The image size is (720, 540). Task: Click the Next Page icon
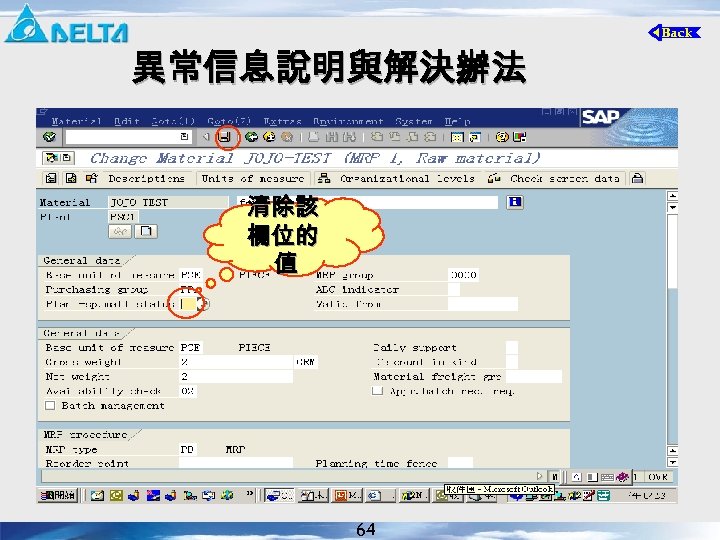point(413,137)
